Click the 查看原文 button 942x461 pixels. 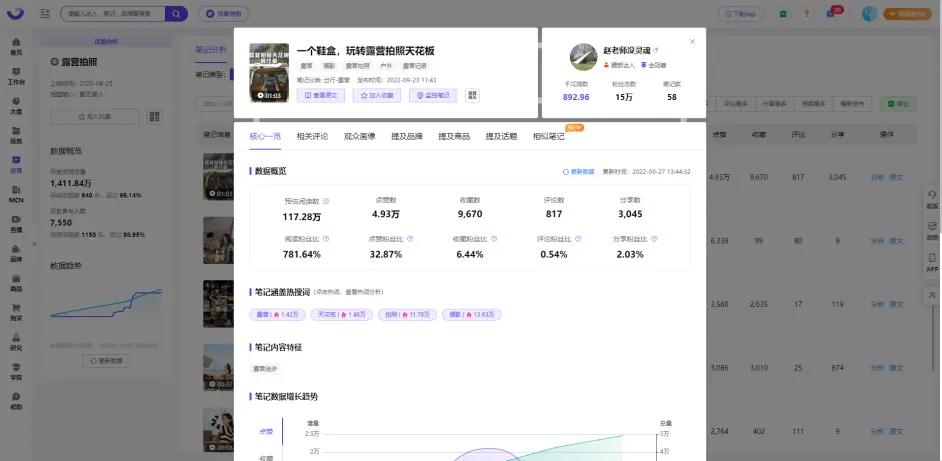click(321, 95)
